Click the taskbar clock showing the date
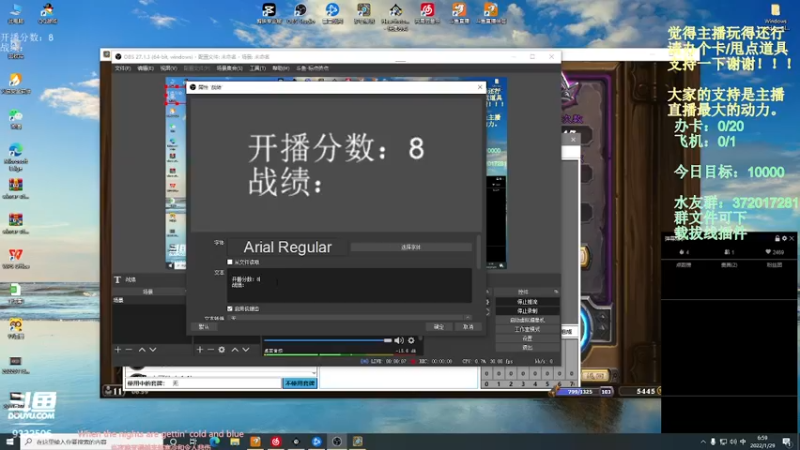Screen dimensions: 800x450 762,442
